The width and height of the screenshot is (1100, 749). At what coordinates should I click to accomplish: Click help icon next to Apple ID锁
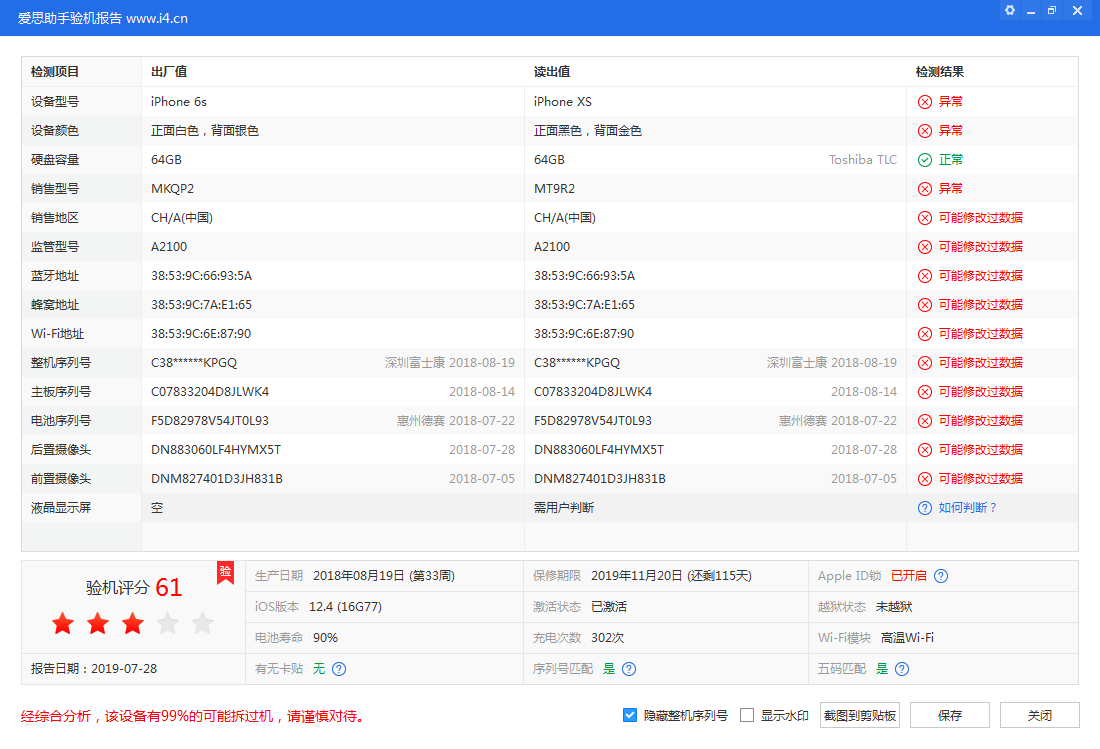tap(941, 576)
